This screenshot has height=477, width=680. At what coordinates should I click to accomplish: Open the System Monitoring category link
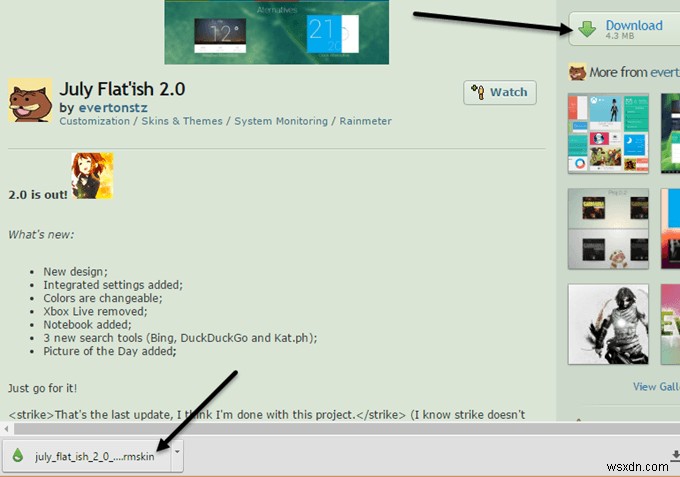tap(281, 121)
